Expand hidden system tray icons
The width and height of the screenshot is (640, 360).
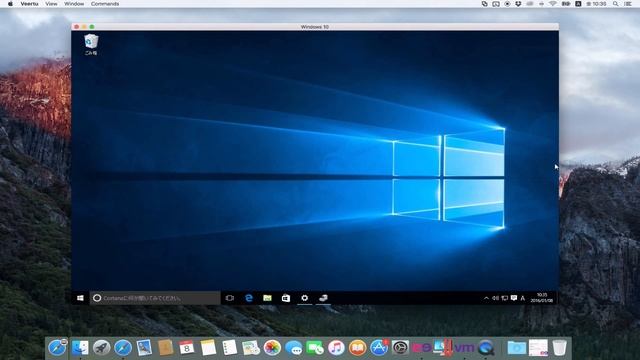(x=486, y=298)
